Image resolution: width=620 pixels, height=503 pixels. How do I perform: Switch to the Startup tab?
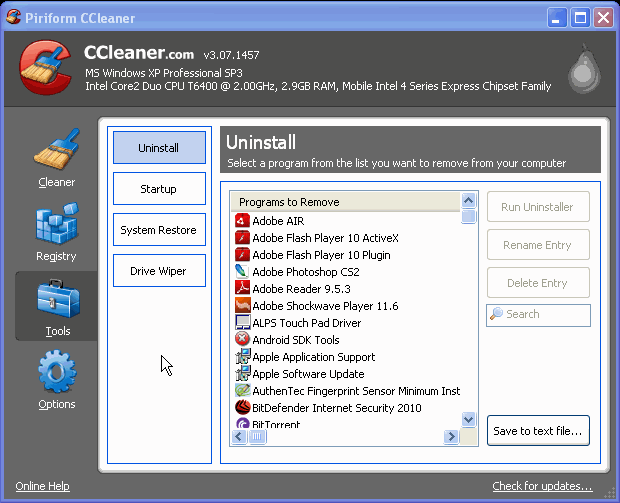pos(159,189)
